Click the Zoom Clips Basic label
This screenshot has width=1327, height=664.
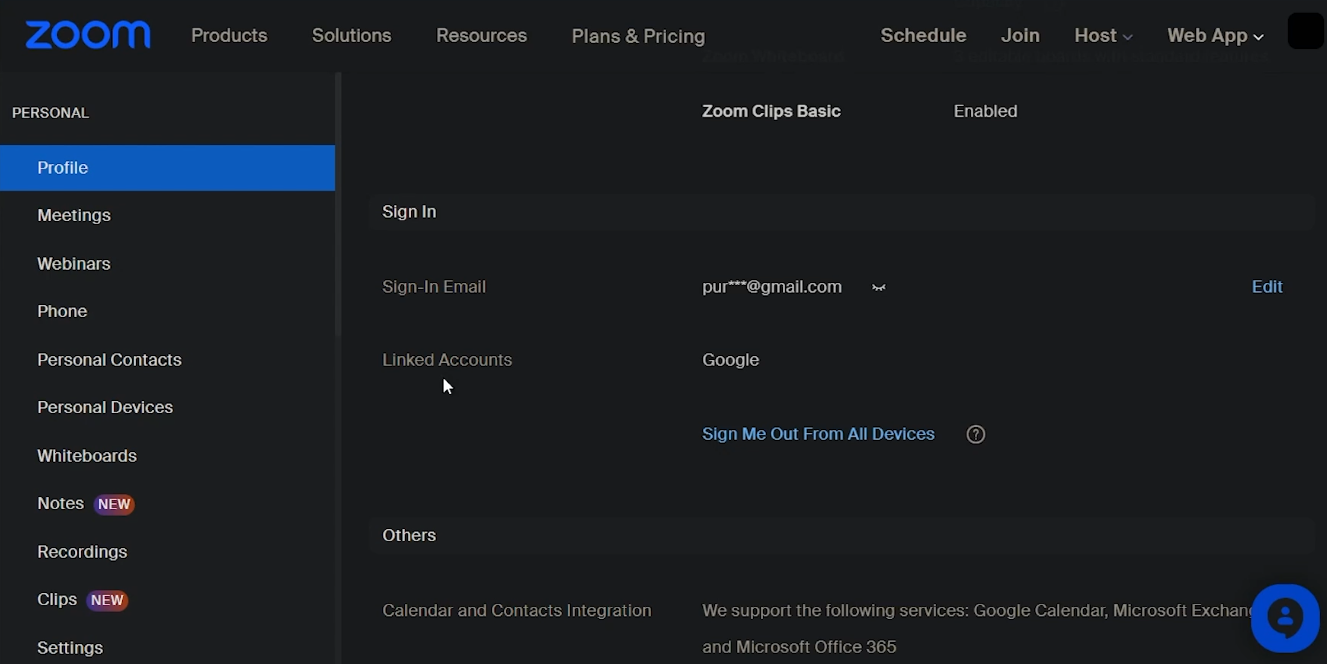tap(771, 111)
